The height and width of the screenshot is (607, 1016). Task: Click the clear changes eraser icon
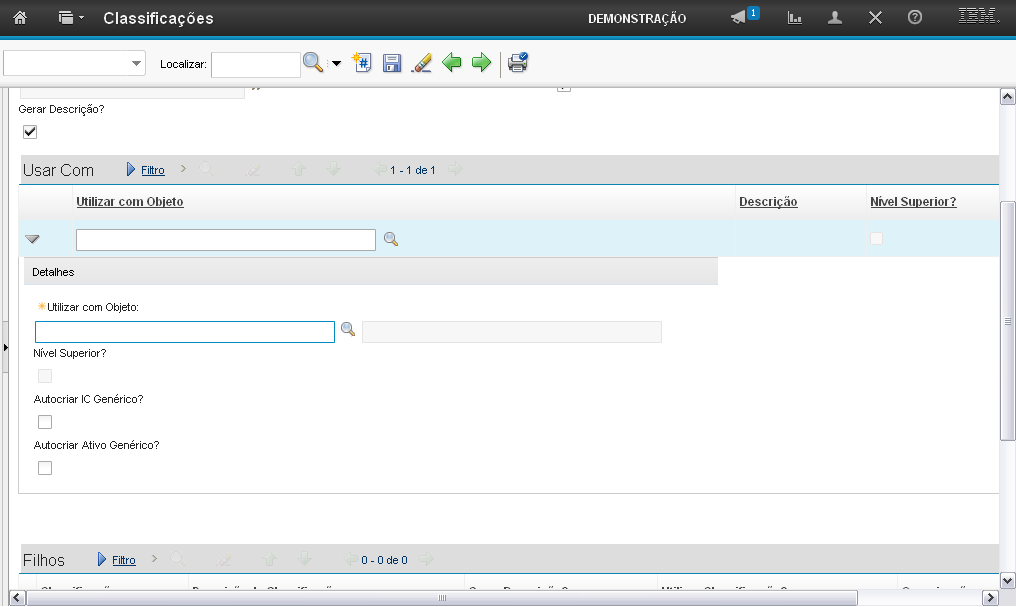[422, 63]
